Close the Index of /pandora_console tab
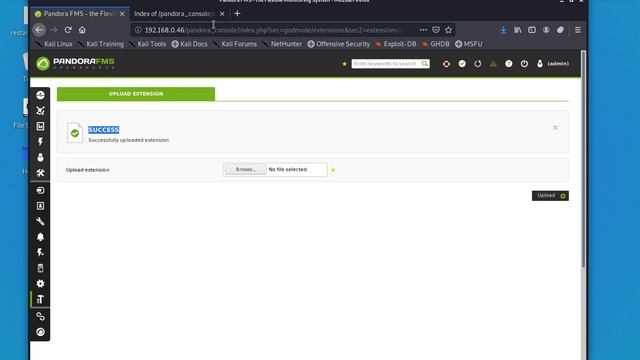The image size is (640, 360). [x=222, y=13]
